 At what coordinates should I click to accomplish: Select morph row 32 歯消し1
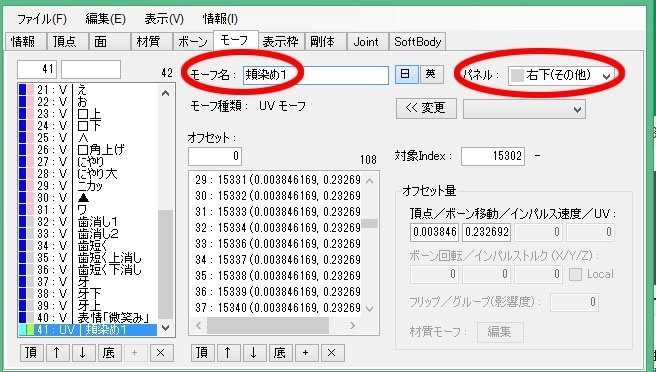click(88, 221)
